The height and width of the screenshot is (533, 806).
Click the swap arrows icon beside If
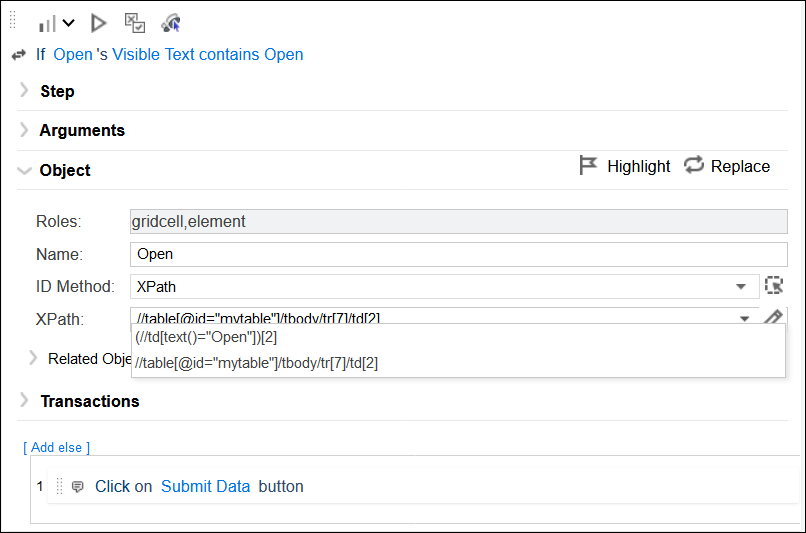(18, 55)
